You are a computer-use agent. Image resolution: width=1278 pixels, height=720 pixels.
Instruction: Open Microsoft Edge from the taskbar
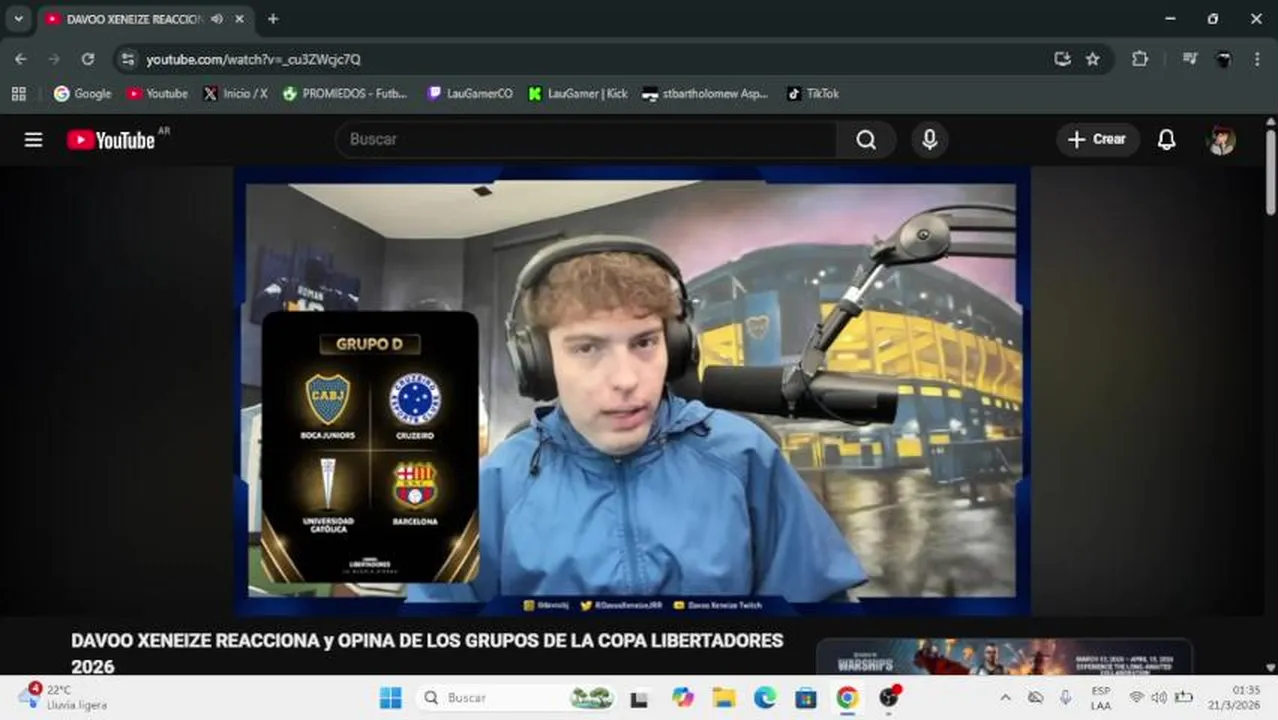(765, 697)
